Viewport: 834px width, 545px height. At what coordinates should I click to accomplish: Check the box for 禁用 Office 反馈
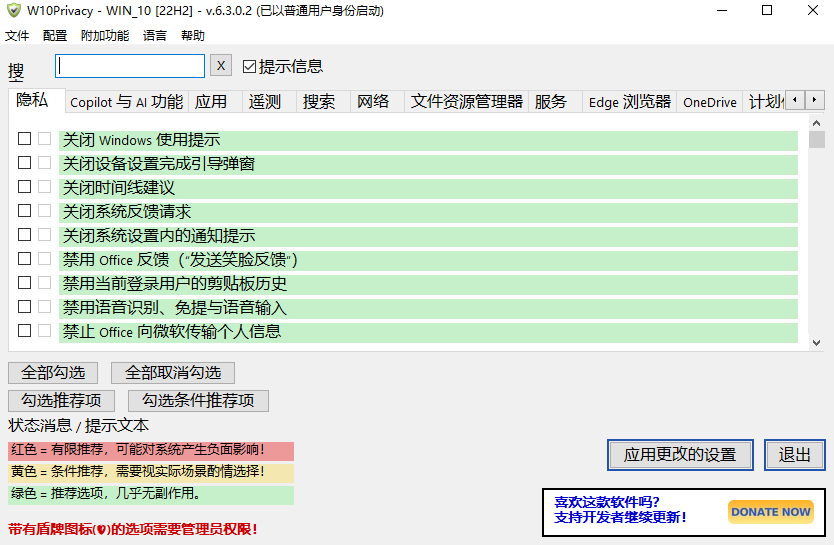24,258
